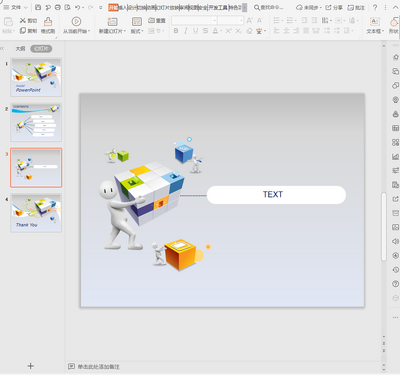Switch to the 幻灯片 slides tab
Screen dimensions: 400x375
pyautogui.click(x=41, y=49)
